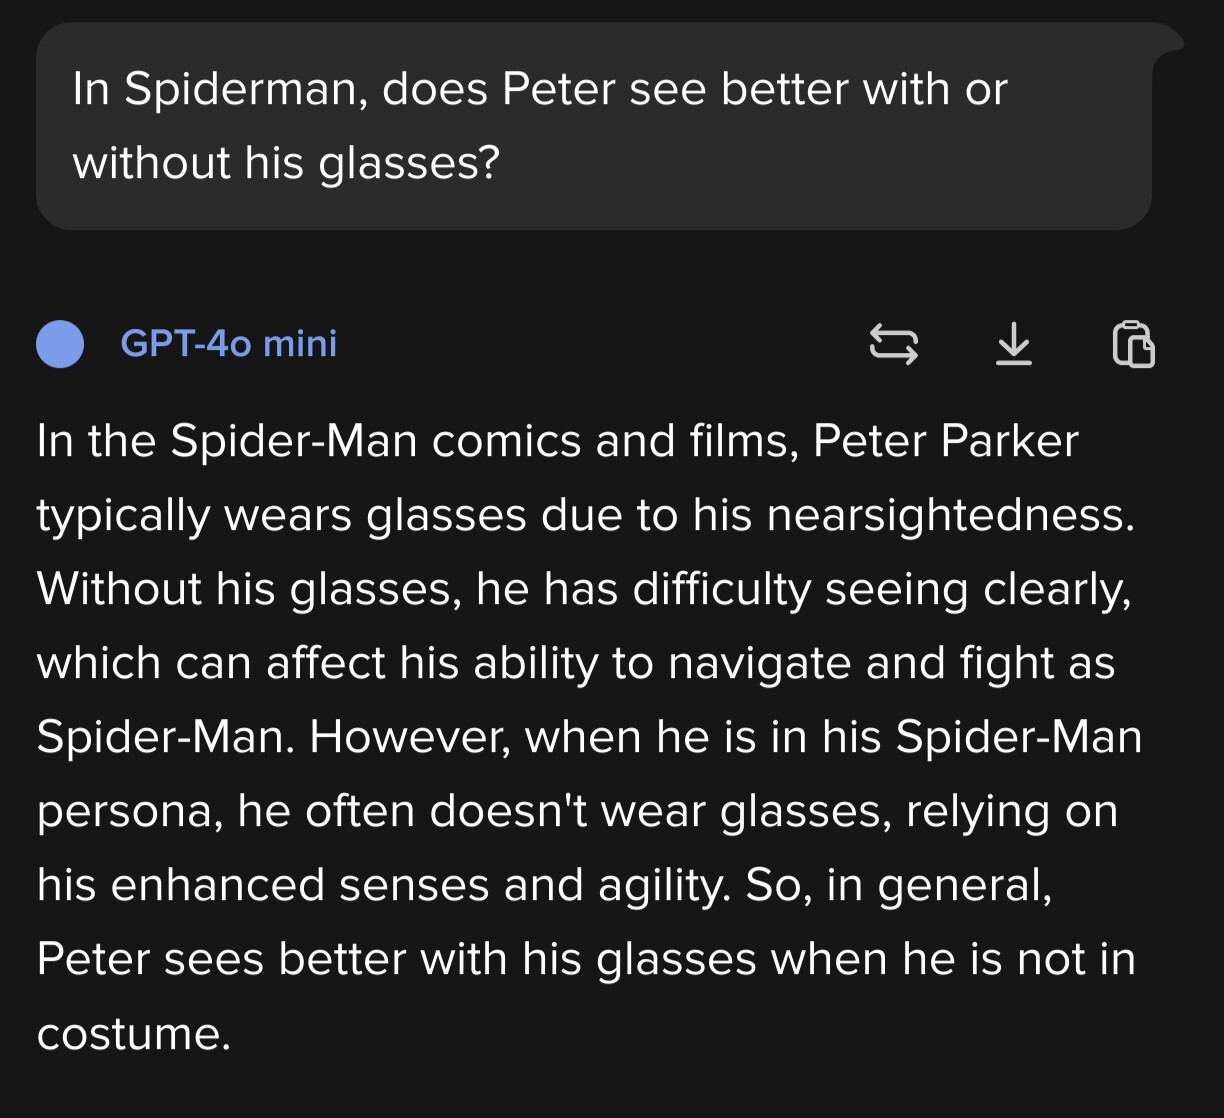The width and height of the screenshot is (1224, 1118).
Task: Click "Spider-Man comics" in the first response line
Action: pos(375,441)
